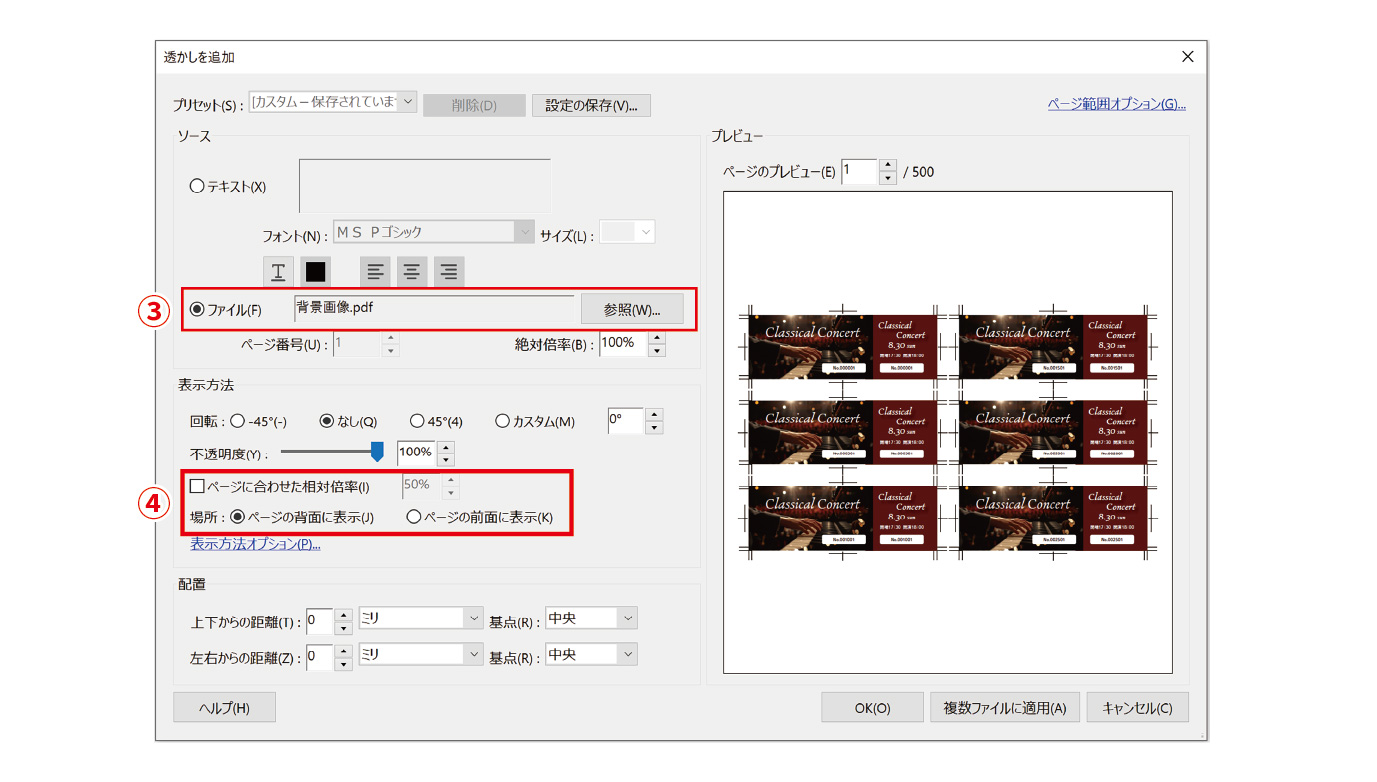Apply left text alignment
Screen dimensions: 1377x782
pos(375,271)
